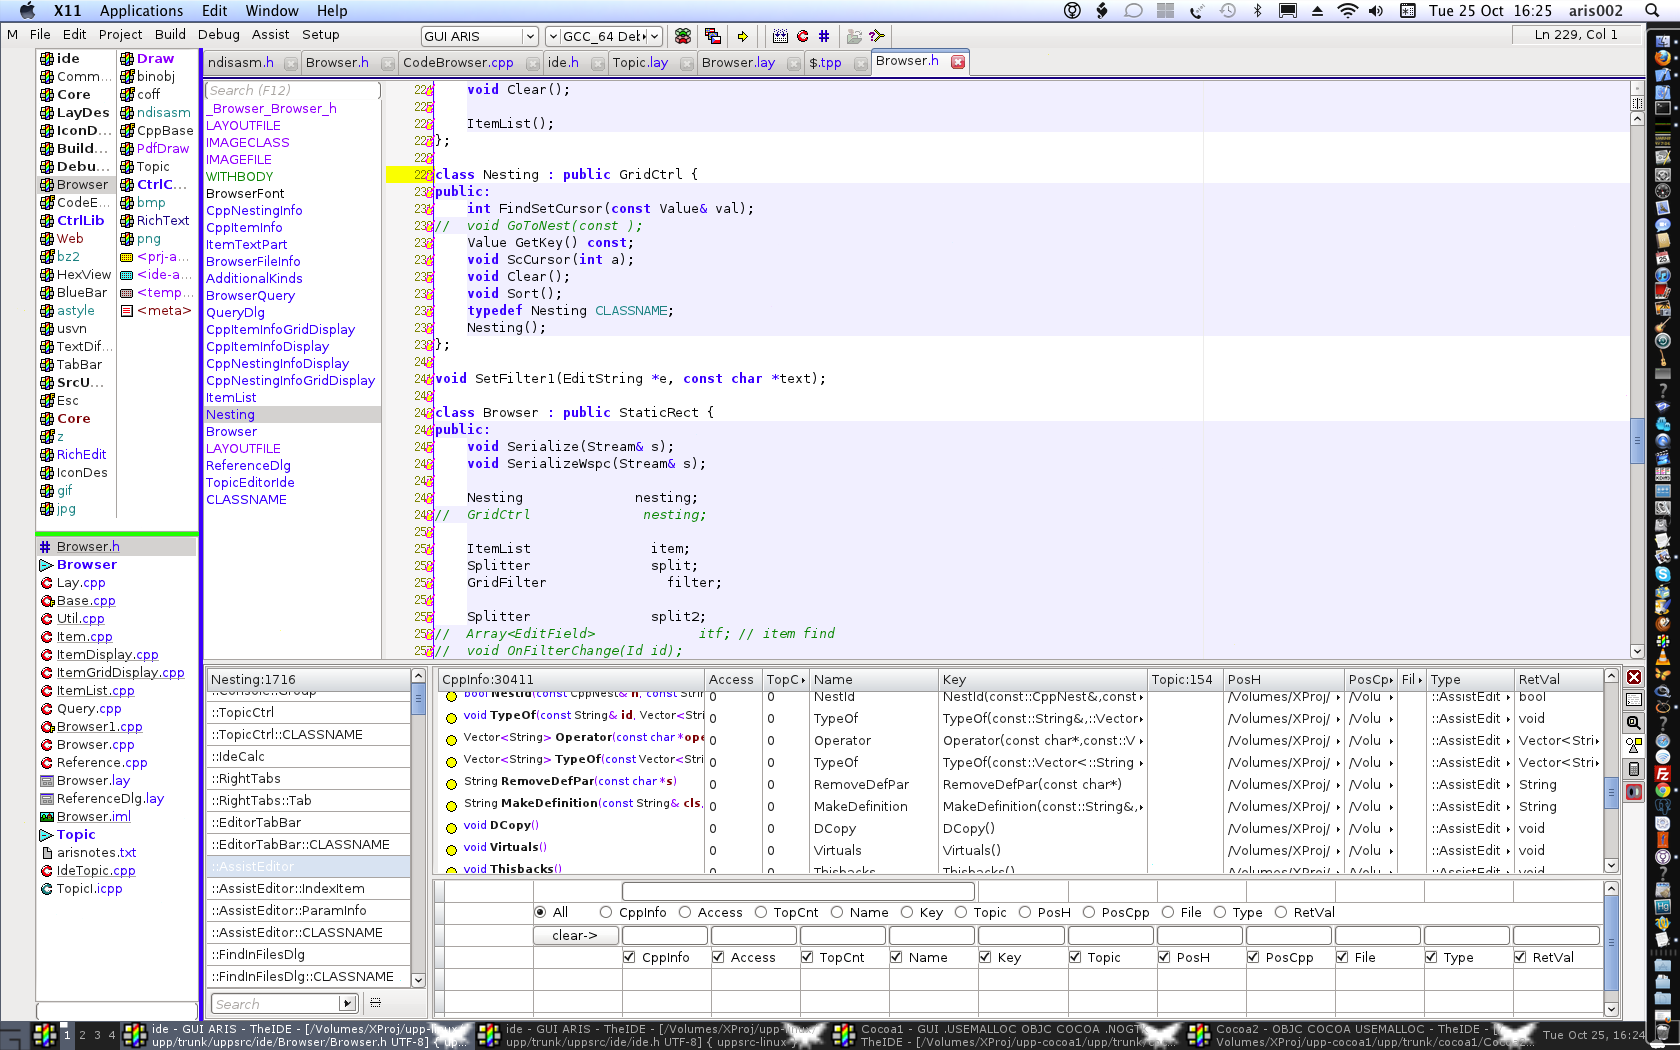Click the magnifier icon in bottom-right sidebar
Image resolution: width=1680 pixels, height=1050 pixels.
1634,722
